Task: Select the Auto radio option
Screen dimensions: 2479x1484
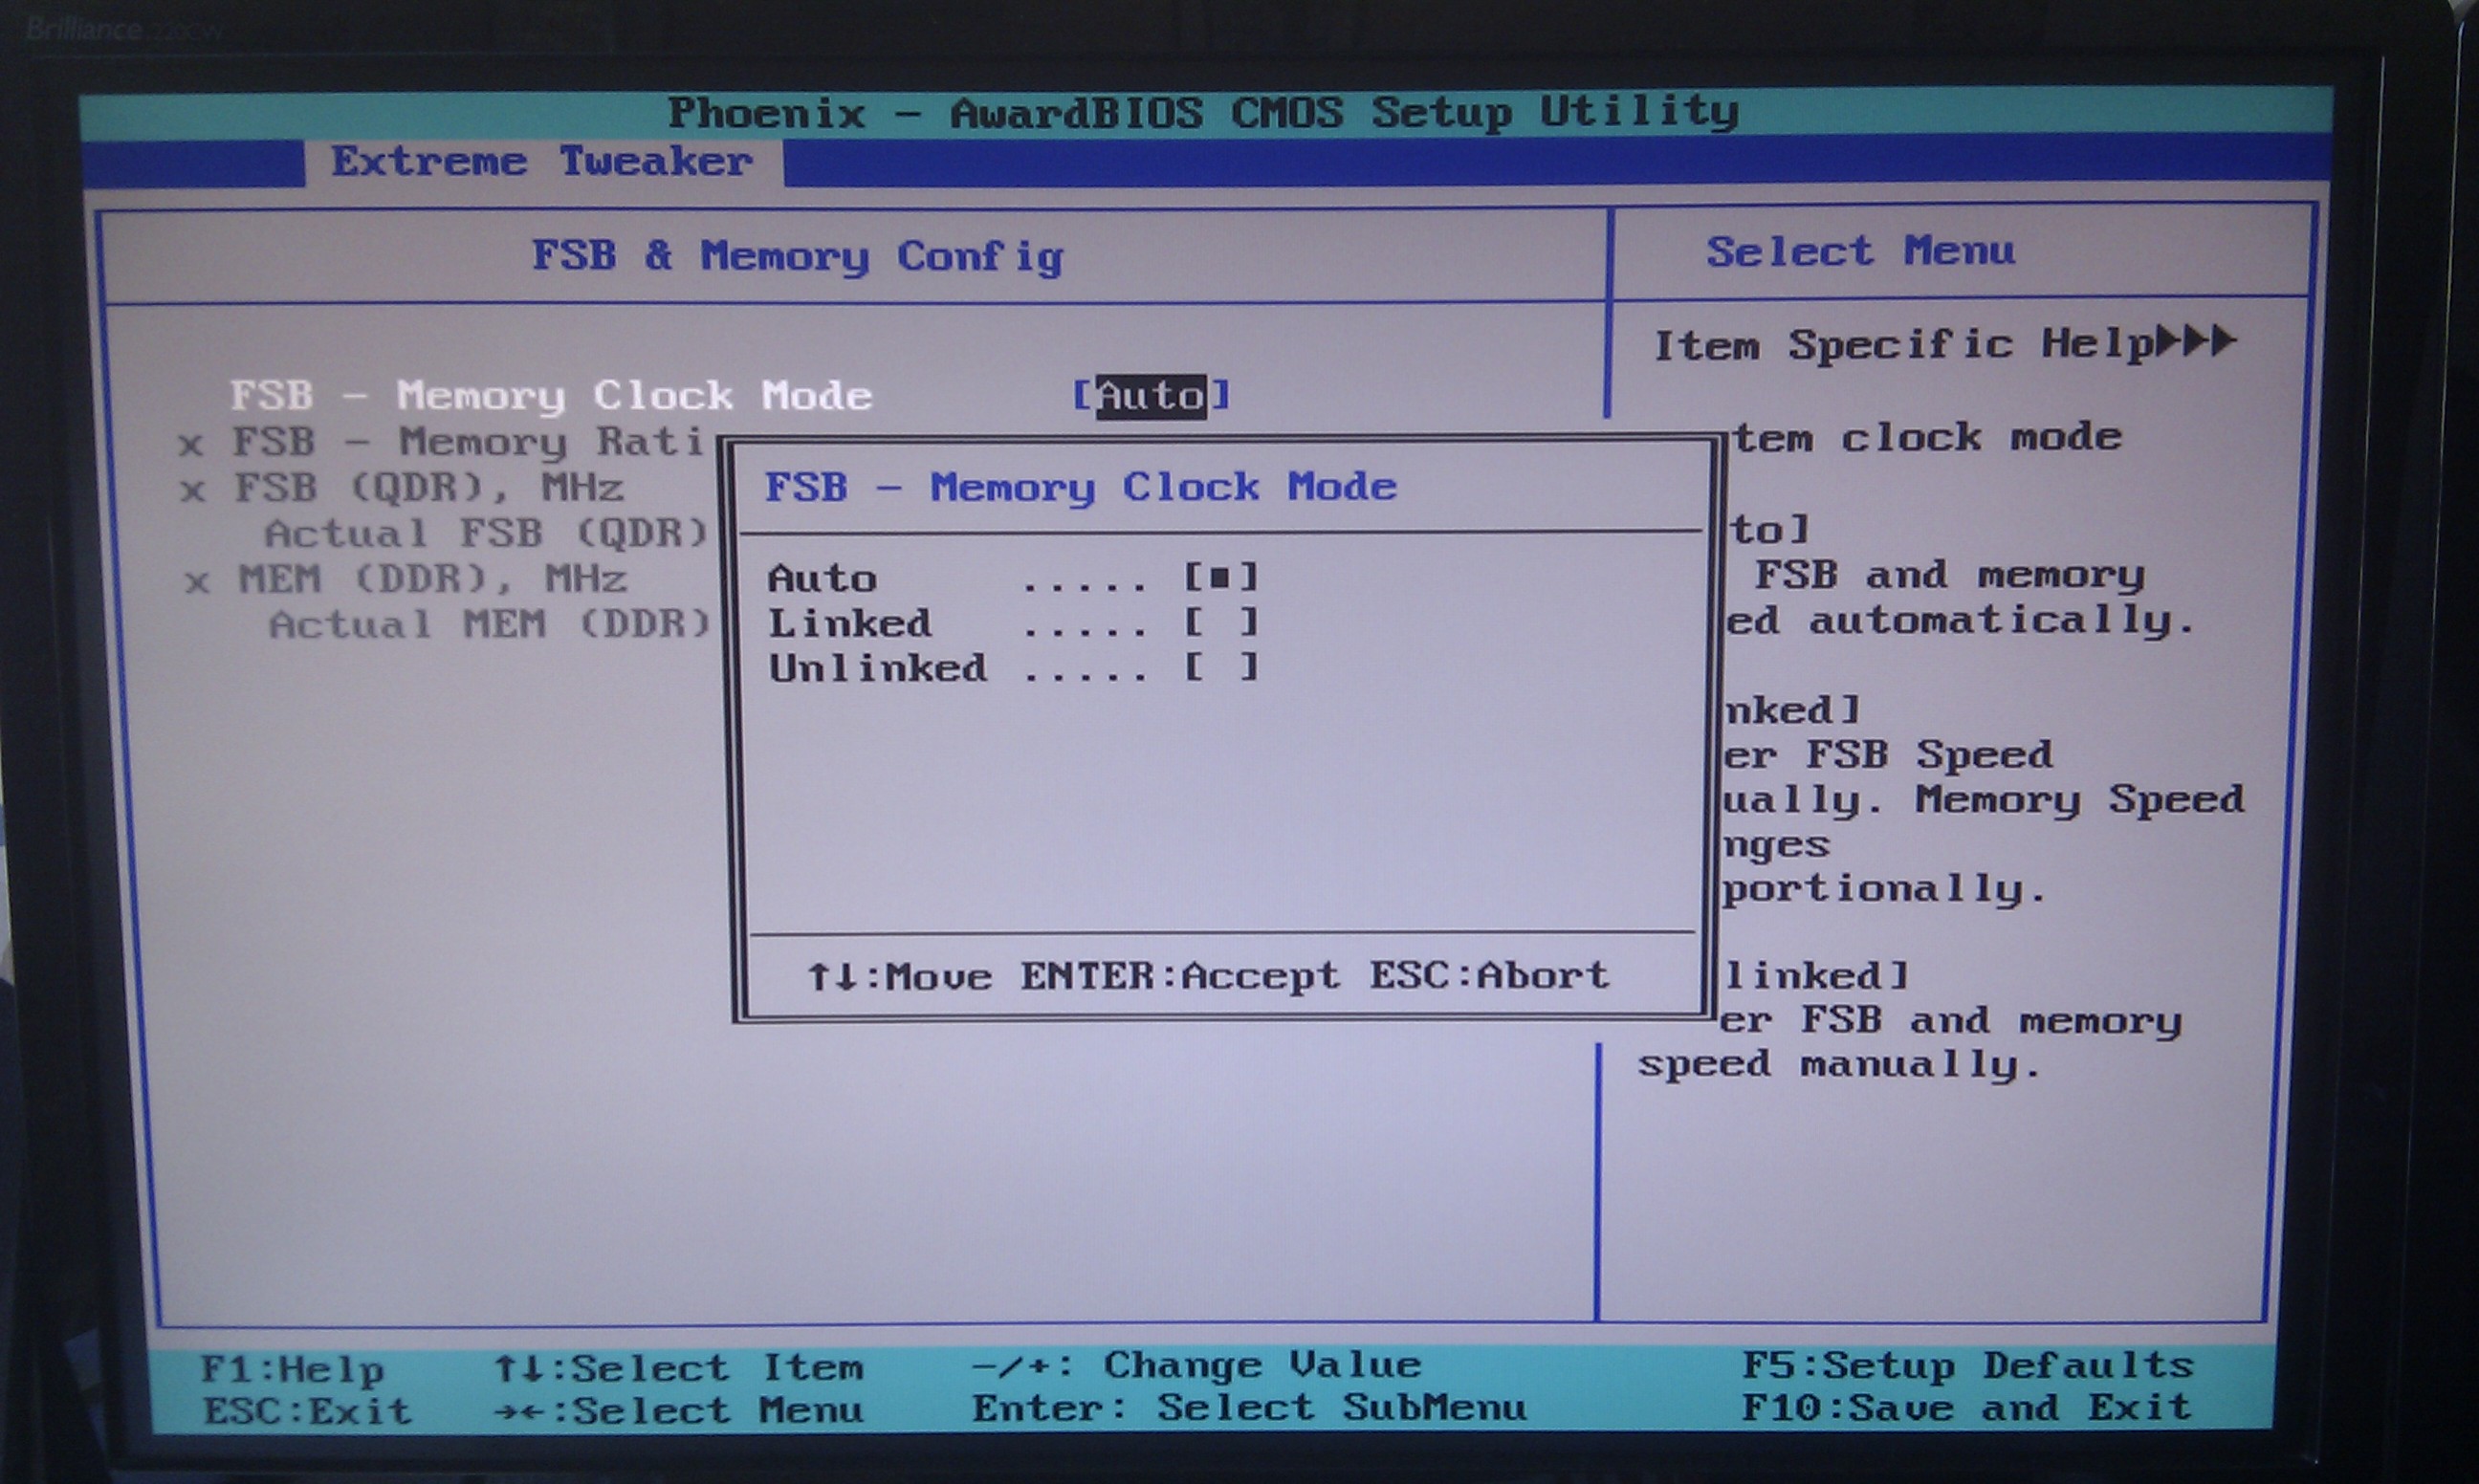Action: point(1220,578)
